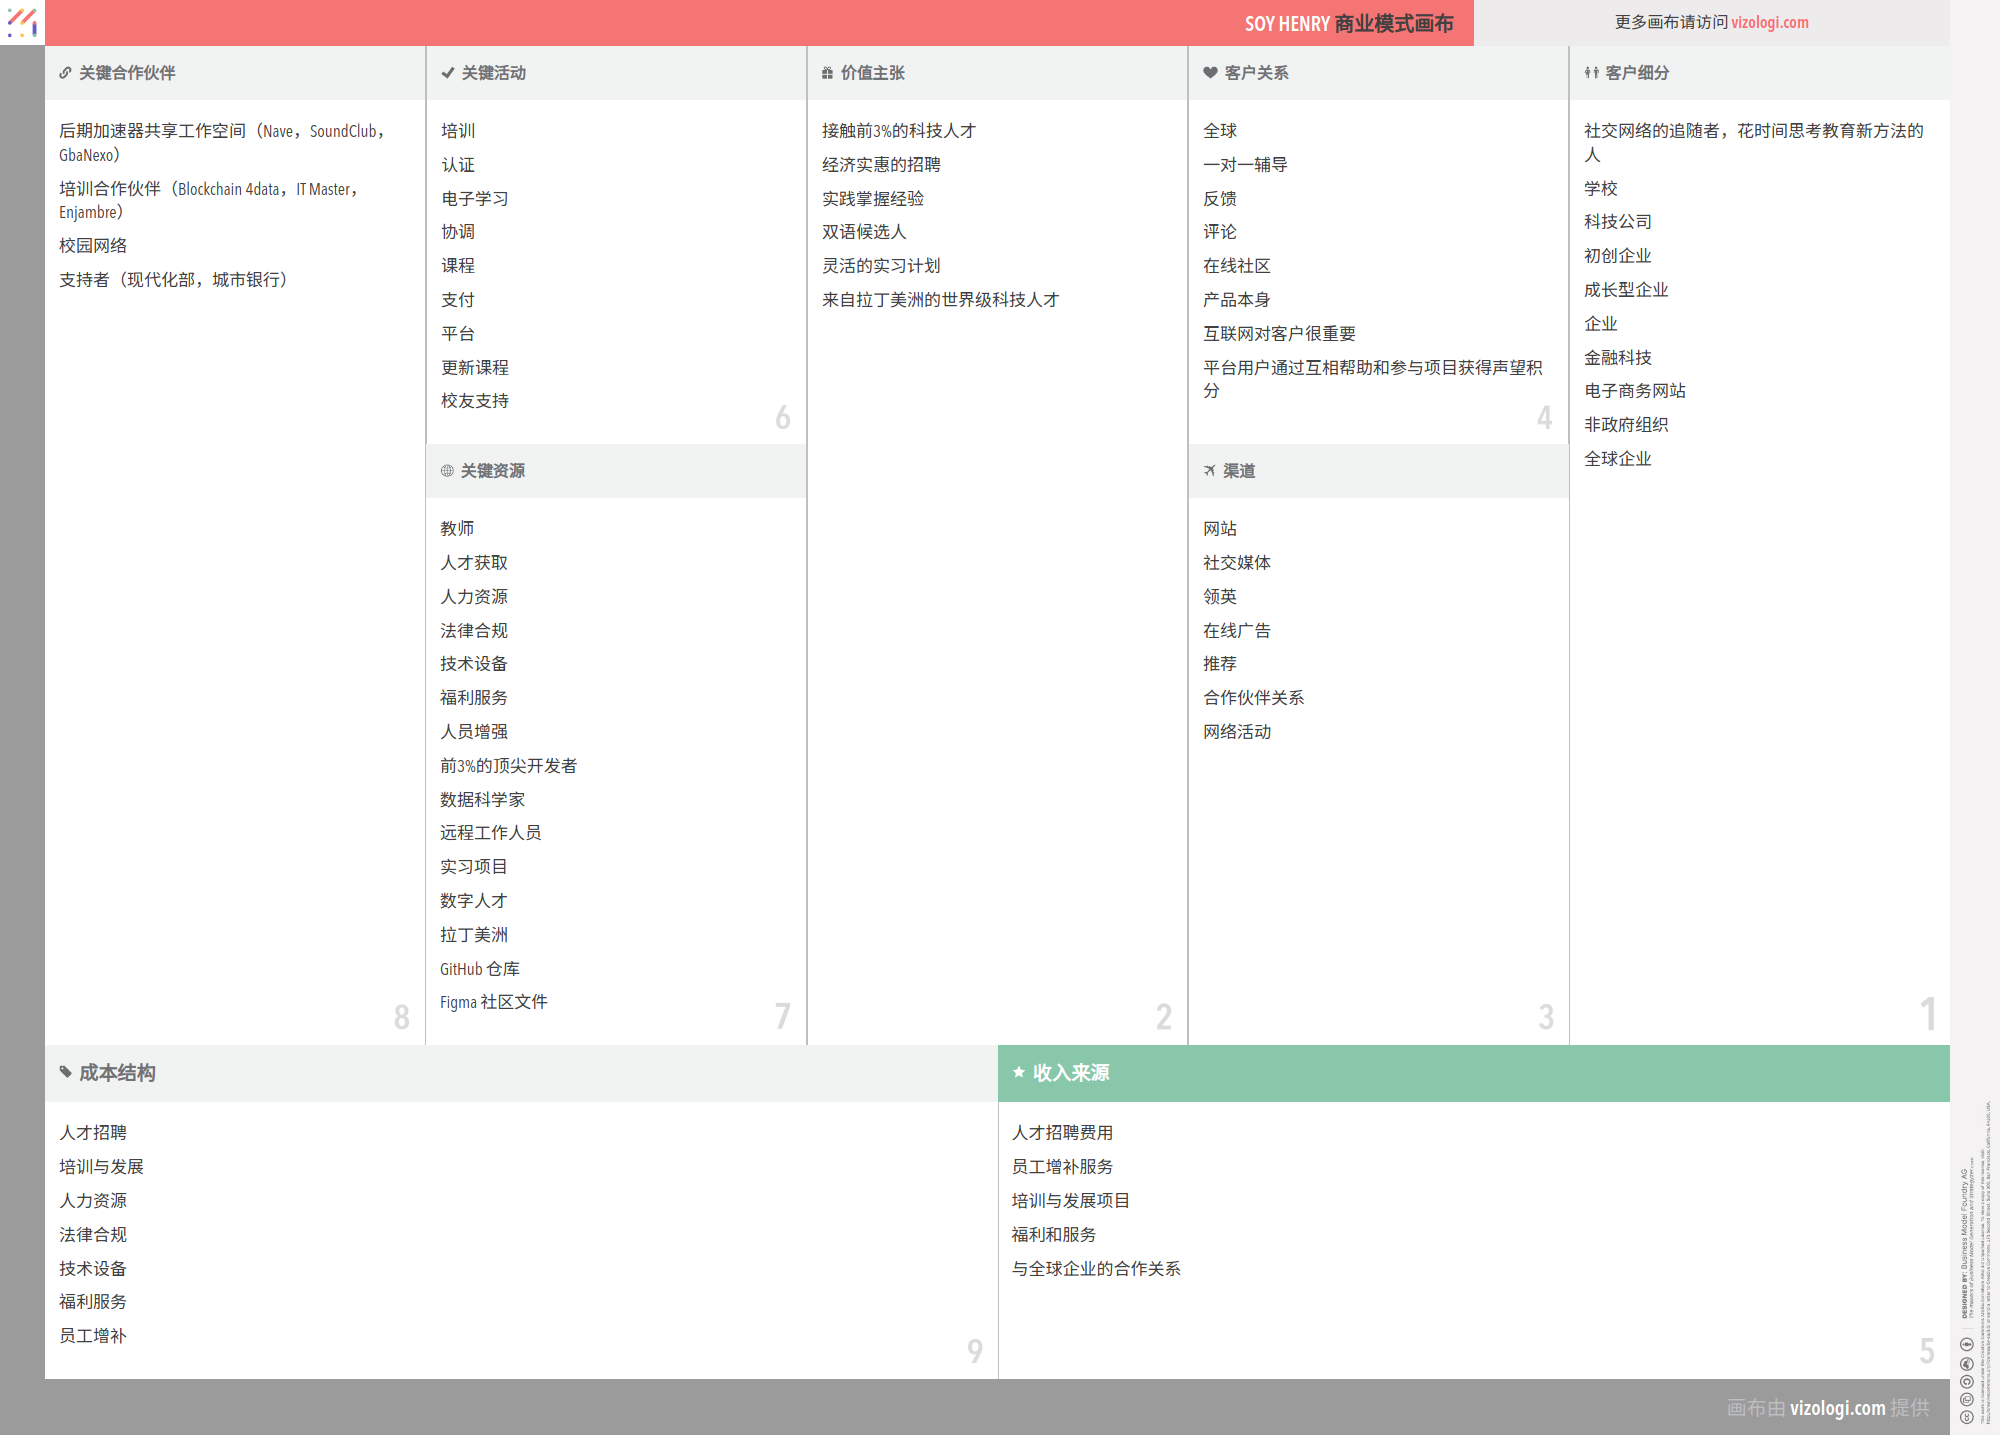Open the vizologi.com link in the top header

[x=1769, y=22]
